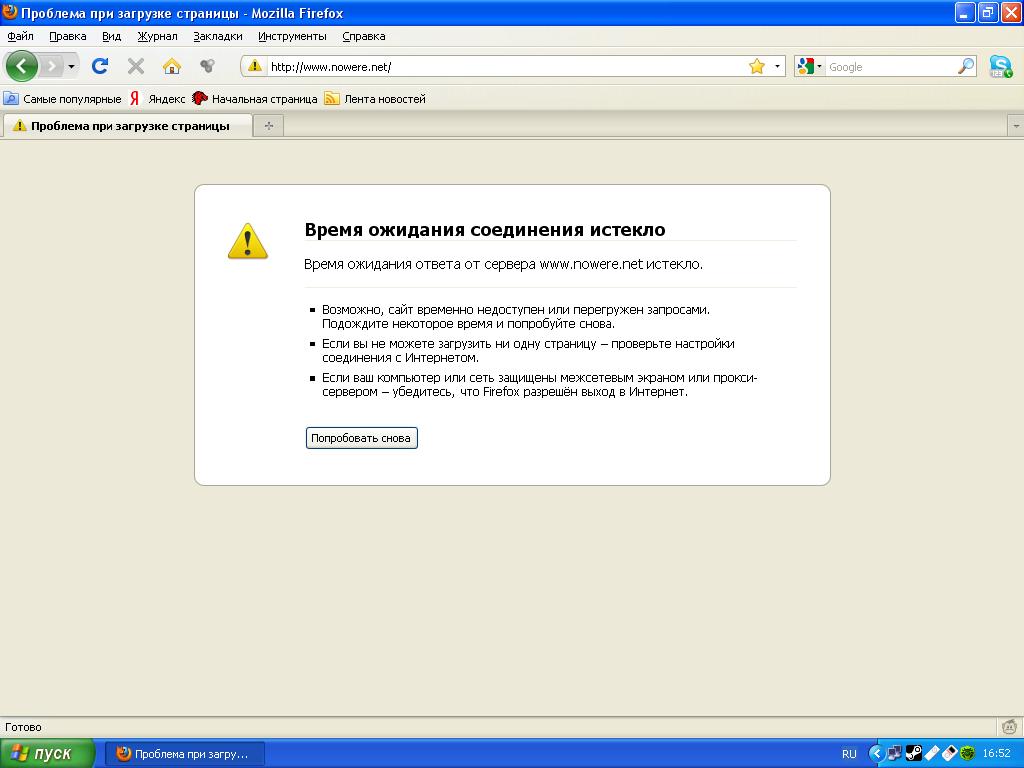
Task: Open the Закладки menu
Action: [x=218, y=36]
